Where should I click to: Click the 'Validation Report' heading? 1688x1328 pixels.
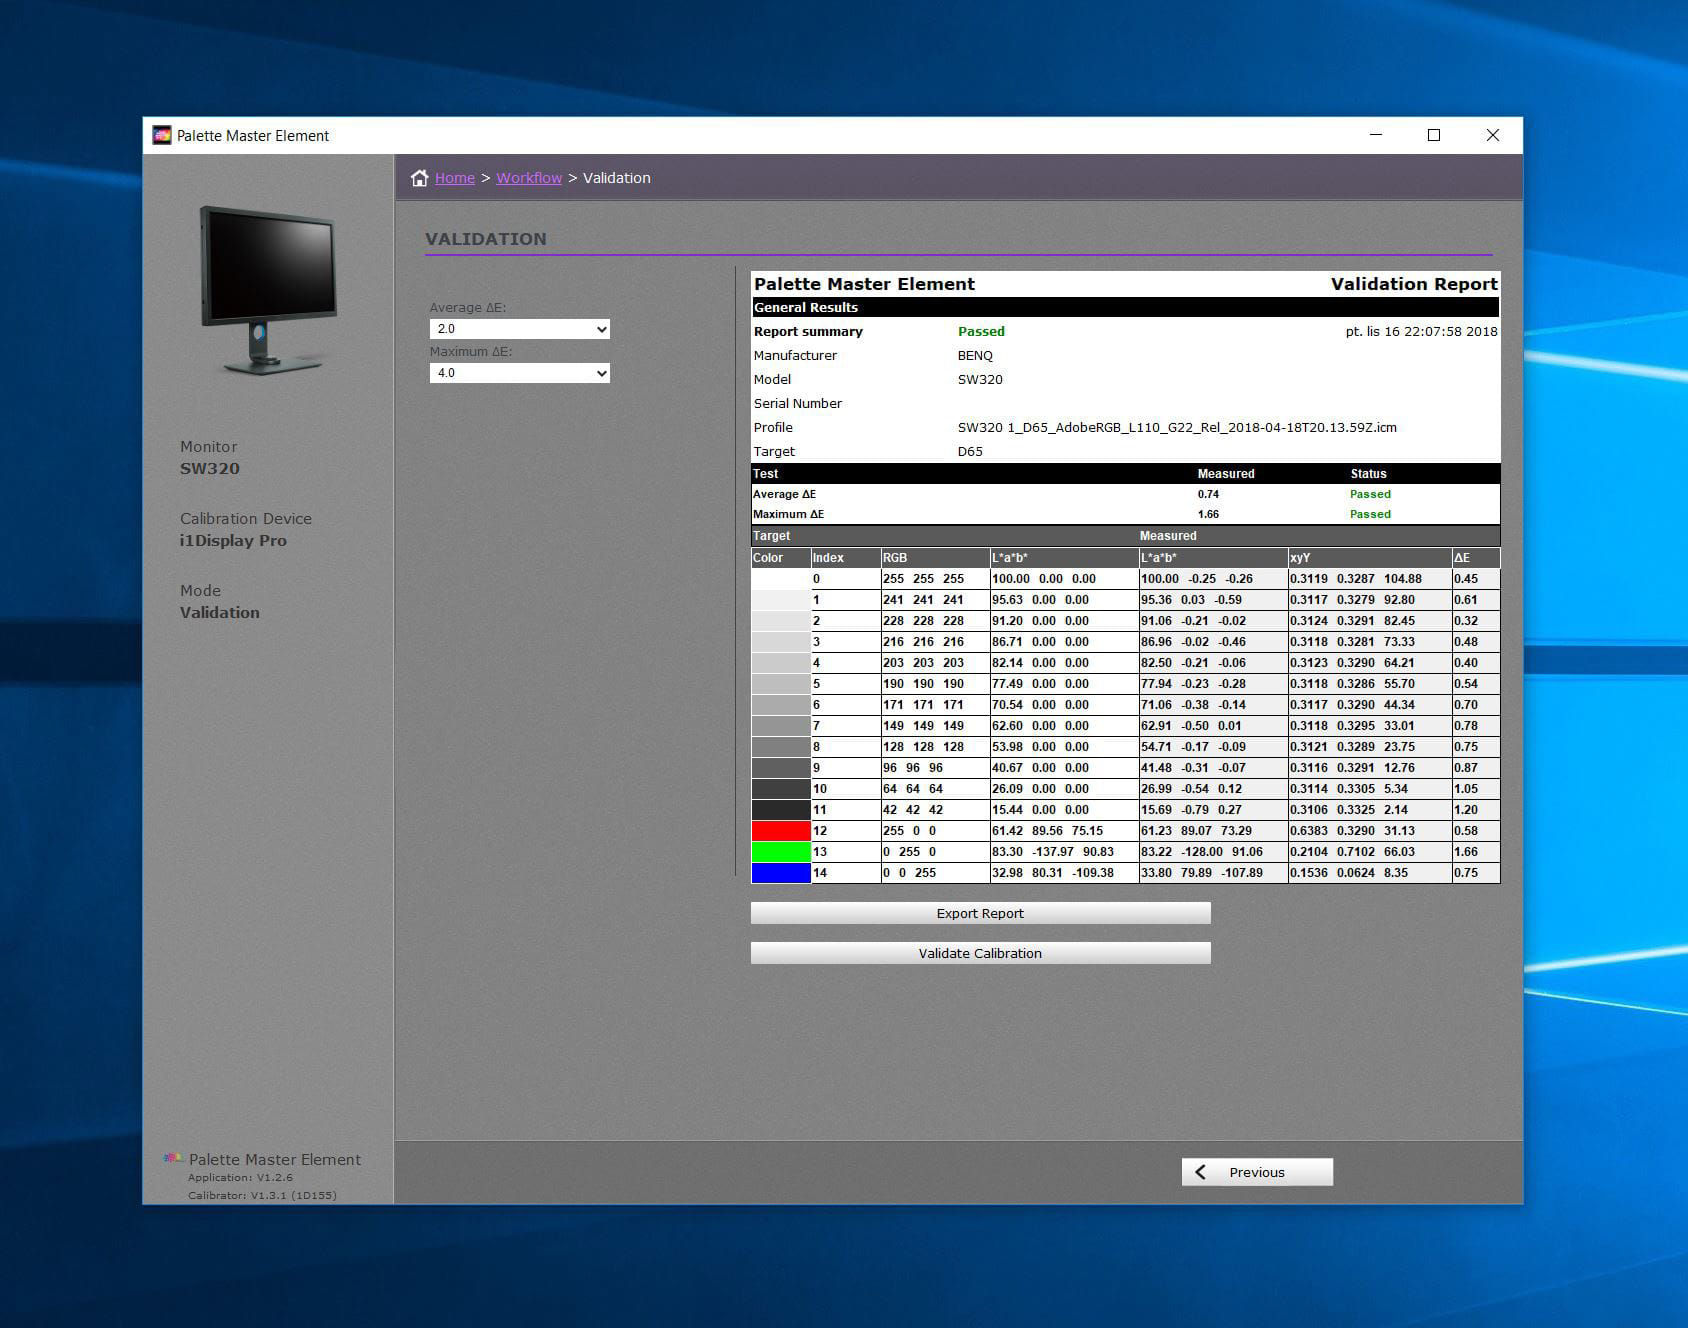coord(1414,284)
